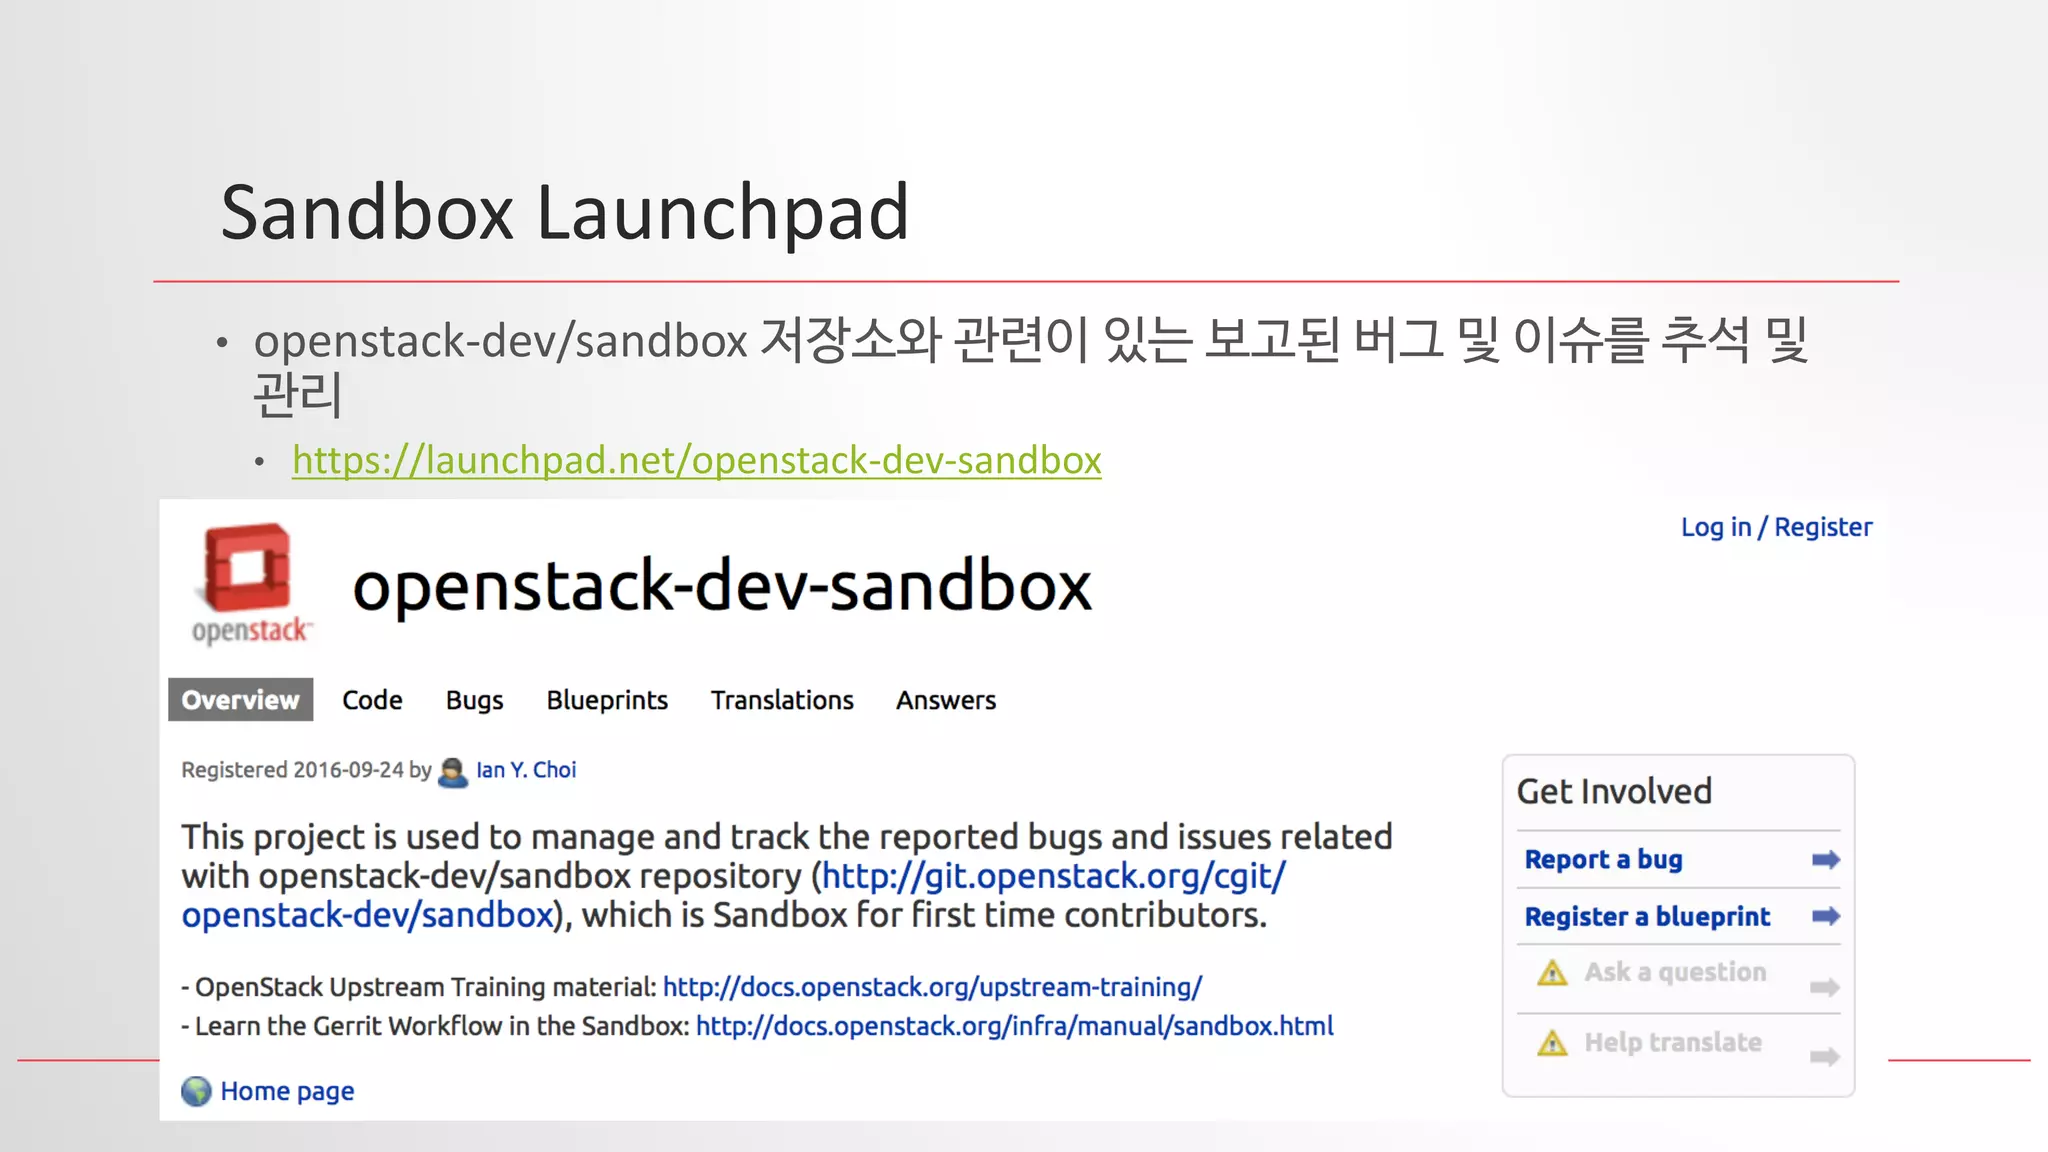The image size is (2048, 1152).
Task: Click the arrow icon beside Register a blueprint
Action: click(x=1826, y=916)
